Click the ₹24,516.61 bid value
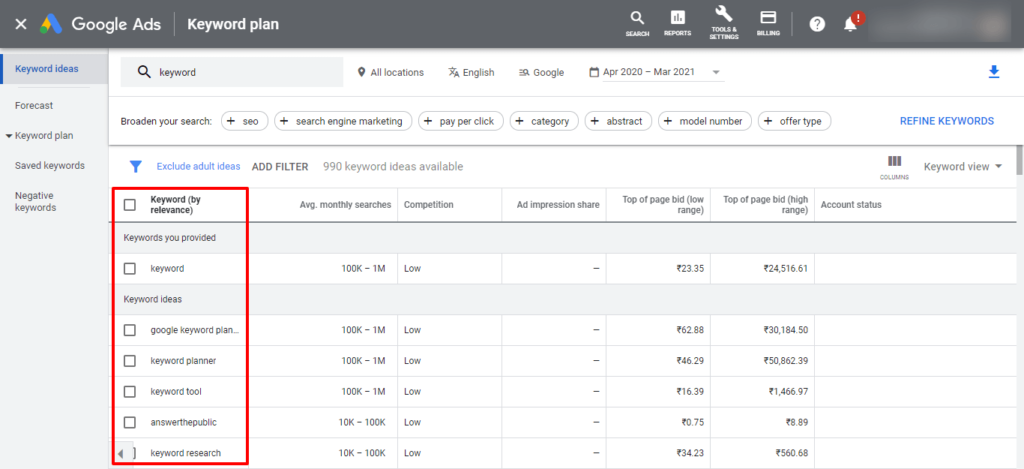Viewport: 1024px width, 469px height. (x=786, y=268)
